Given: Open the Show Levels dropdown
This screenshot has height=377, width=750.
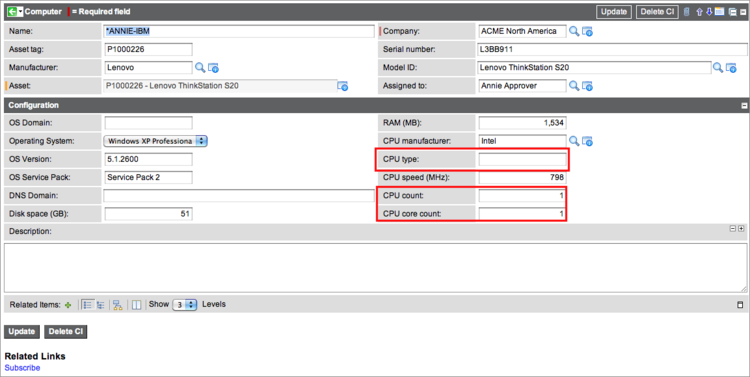Looking at the screenshot, I should (185, 305).
